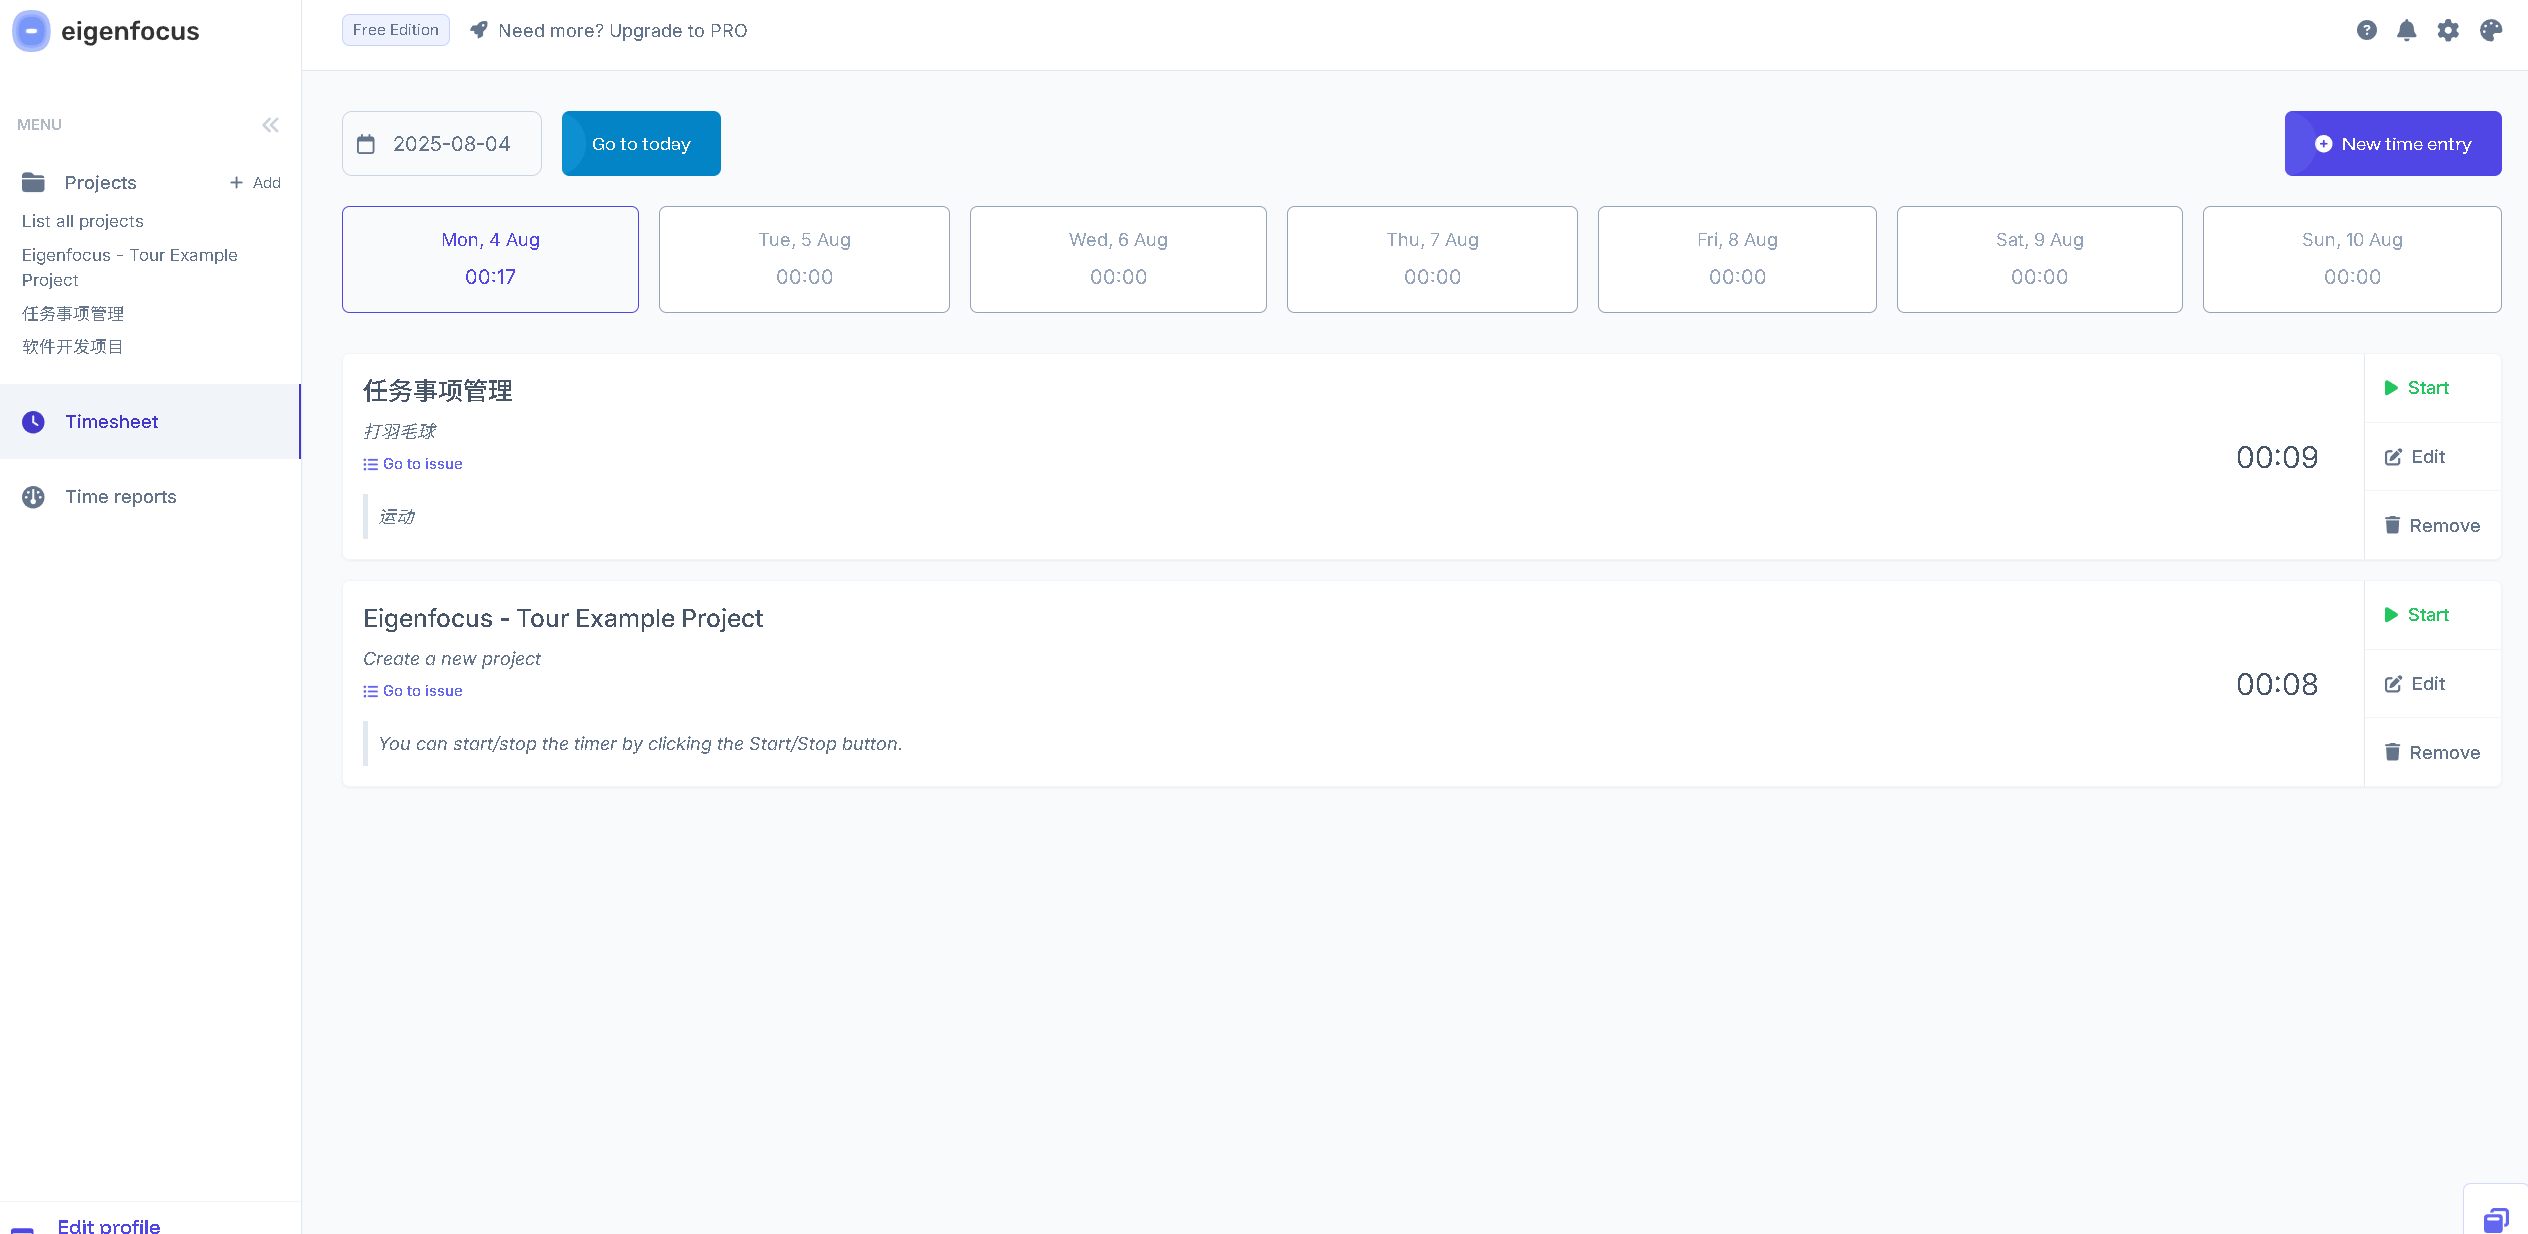
Task: Click the Go to today button
Action: click(641, 144)
